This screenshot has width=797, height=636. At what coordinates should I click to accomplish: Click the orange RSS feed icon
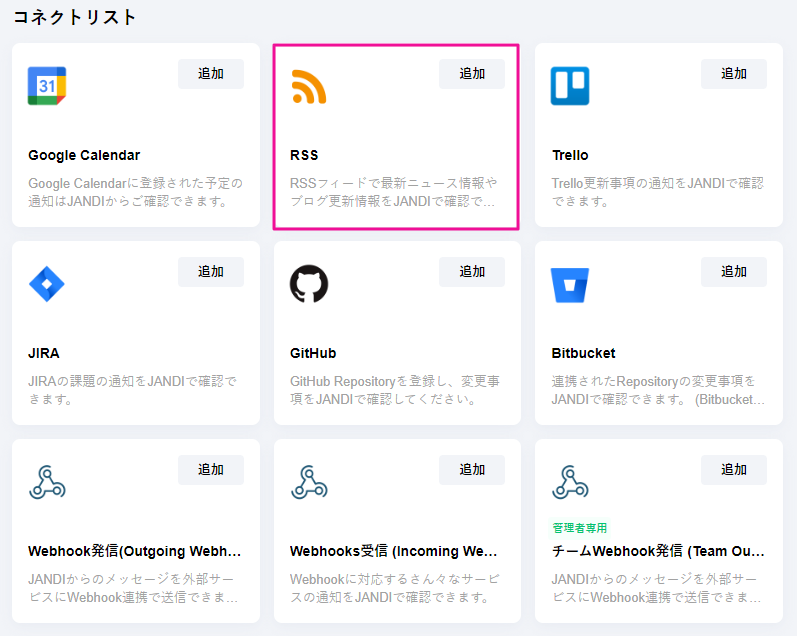point(309,86)
